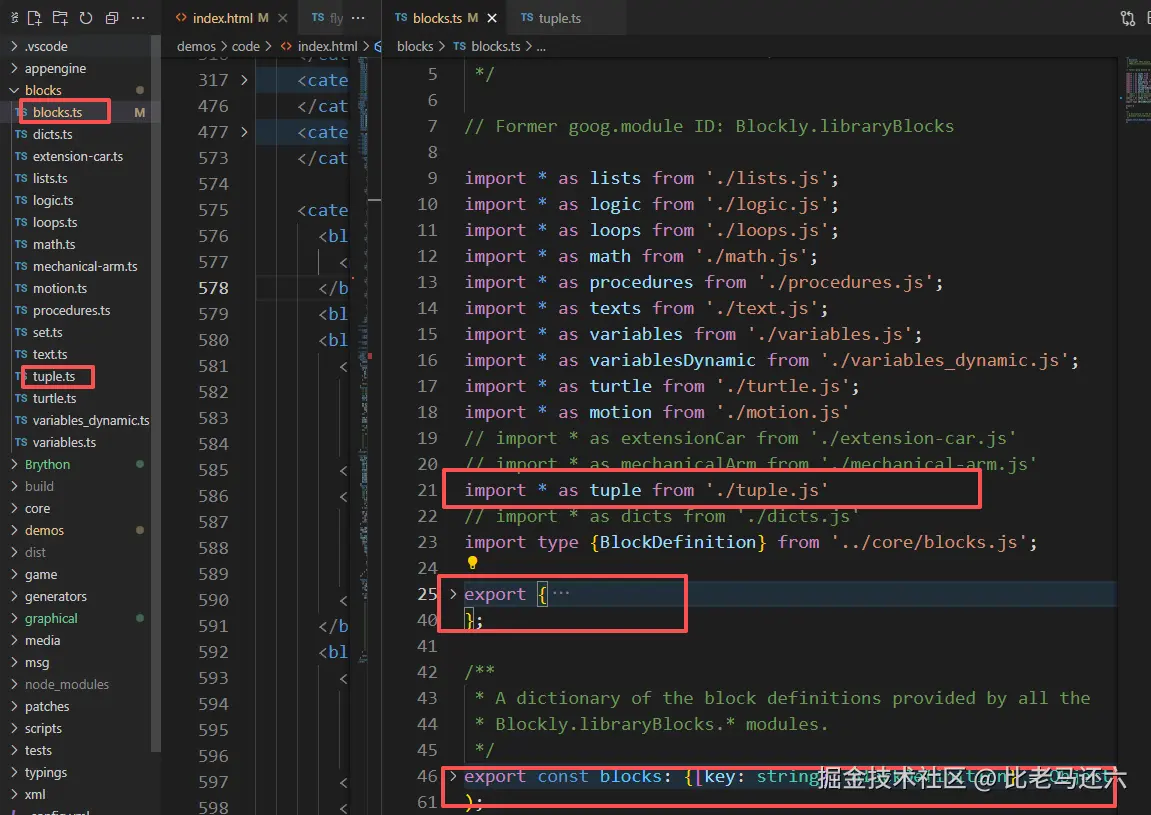1151x815 pixels.
Task: Unfold the export const blocks at line 46
Action: 453,776
